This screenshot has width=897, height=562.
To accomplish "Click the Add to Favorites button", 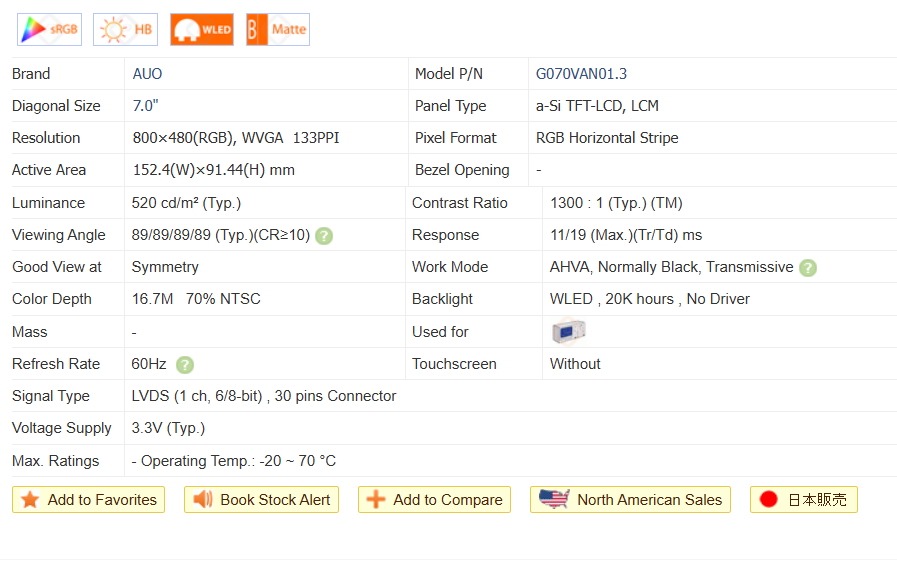I will tap(89, 500).
